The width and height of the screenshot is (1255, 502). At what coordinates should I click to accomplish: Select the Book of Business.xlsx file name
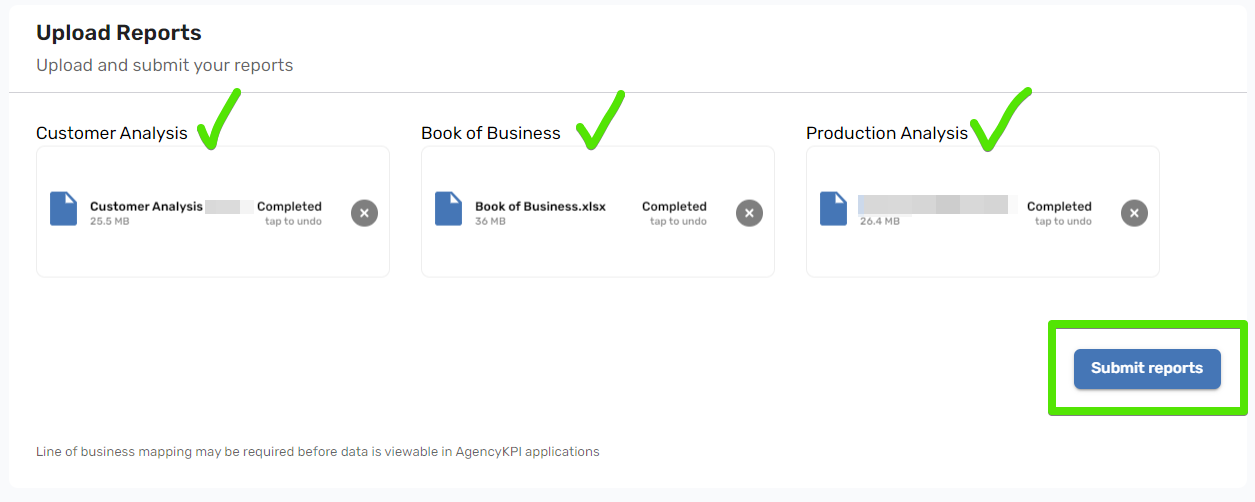point(540,207)
